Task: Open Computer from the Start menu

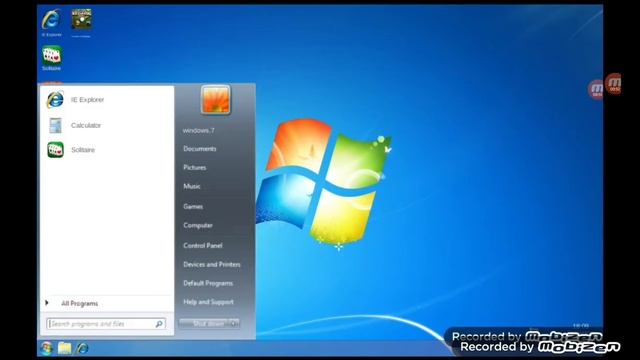Action: pos(198,225)
